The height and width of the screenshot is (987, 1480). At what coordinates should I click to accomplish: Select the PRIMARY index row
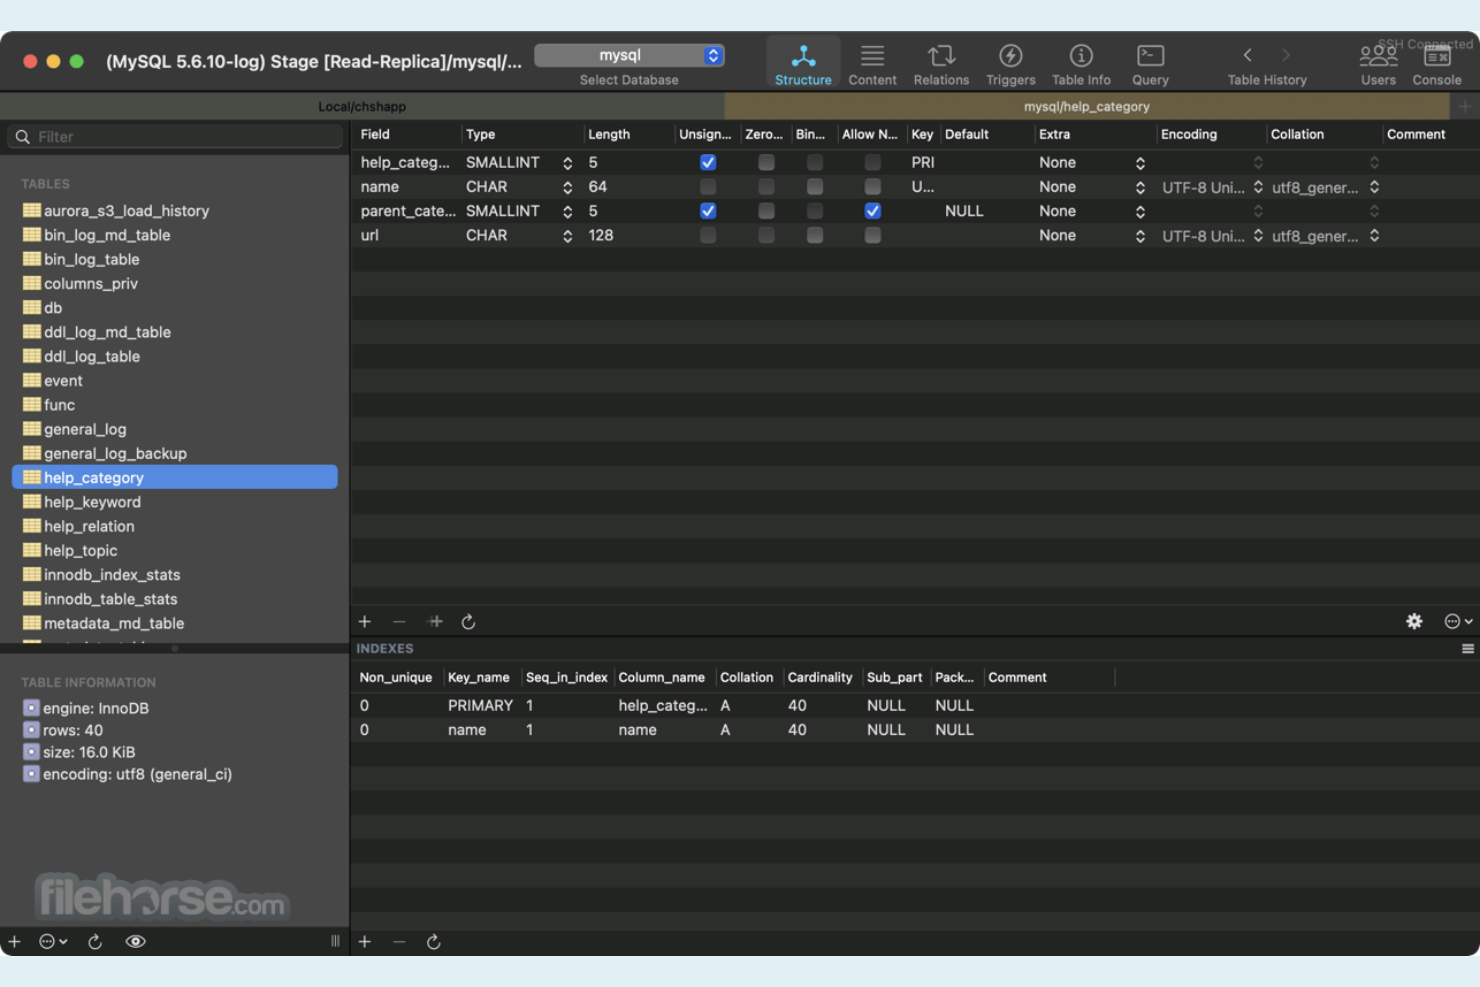click(x=914, y=706)
